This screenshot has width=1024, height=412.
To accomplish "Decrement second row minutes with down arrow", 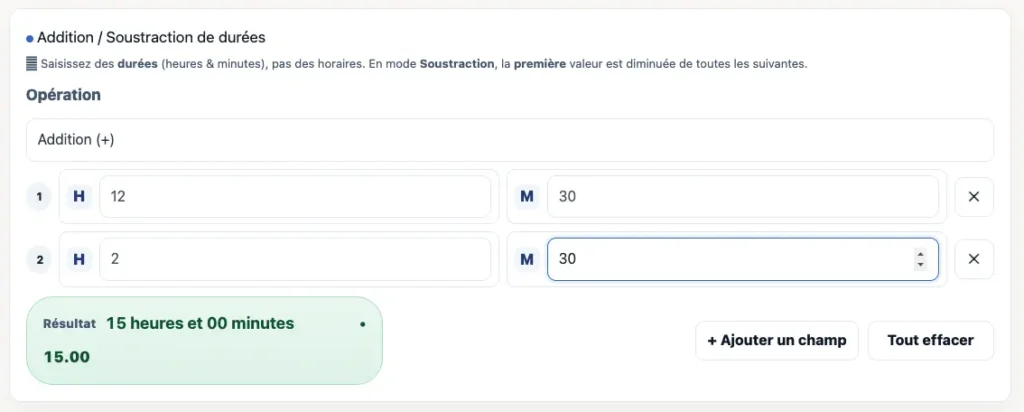I will tap(920, 265).
